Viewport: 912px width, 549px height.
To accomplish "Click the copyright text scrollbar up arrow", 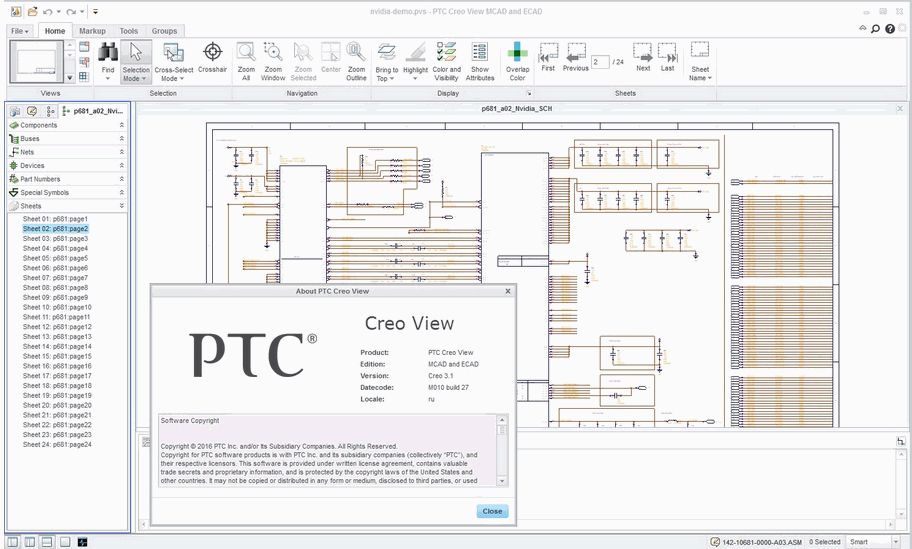I will coord(502,419).
